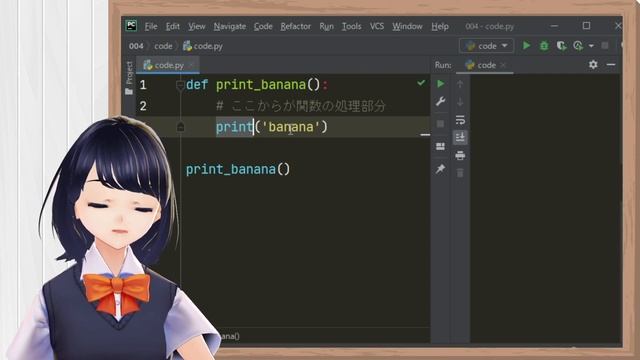The width and height of the screenshot is (640, 360).
Task: Open Run panel settings gear
Action: click(593, 64)
